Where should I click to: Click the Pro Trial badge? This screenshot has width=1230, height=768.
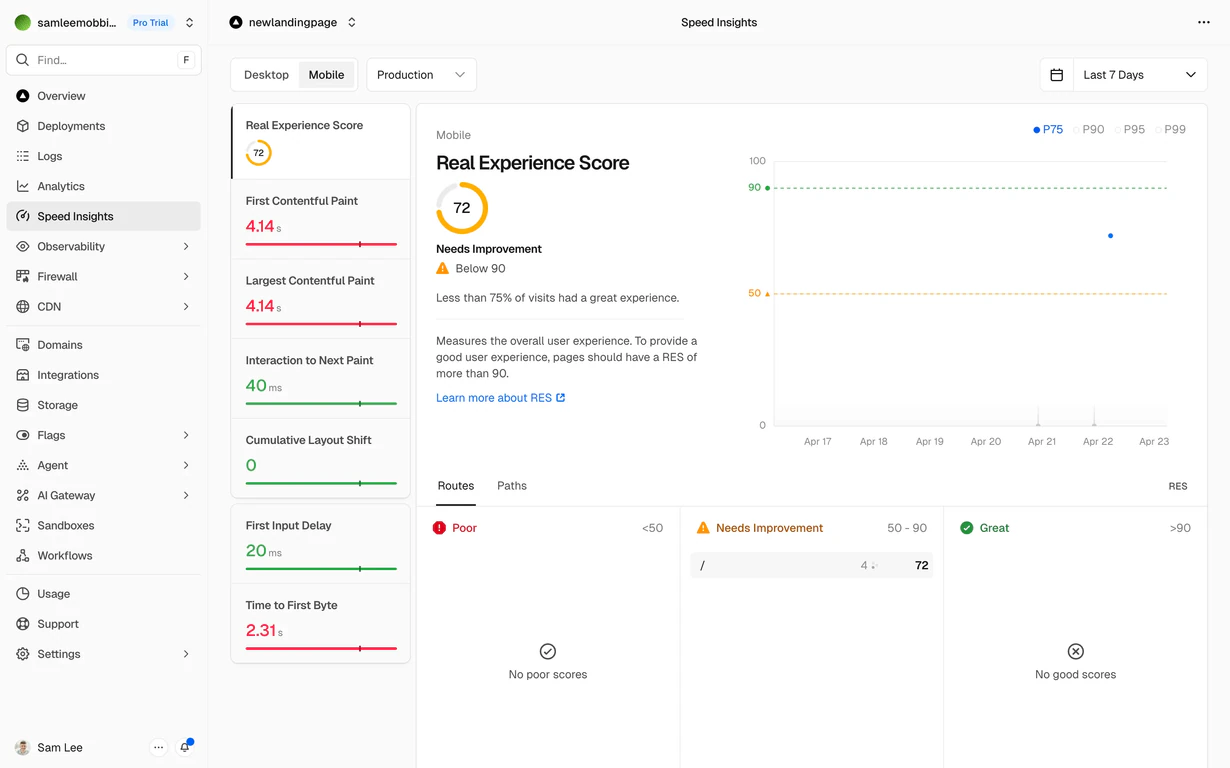(151, 22)
